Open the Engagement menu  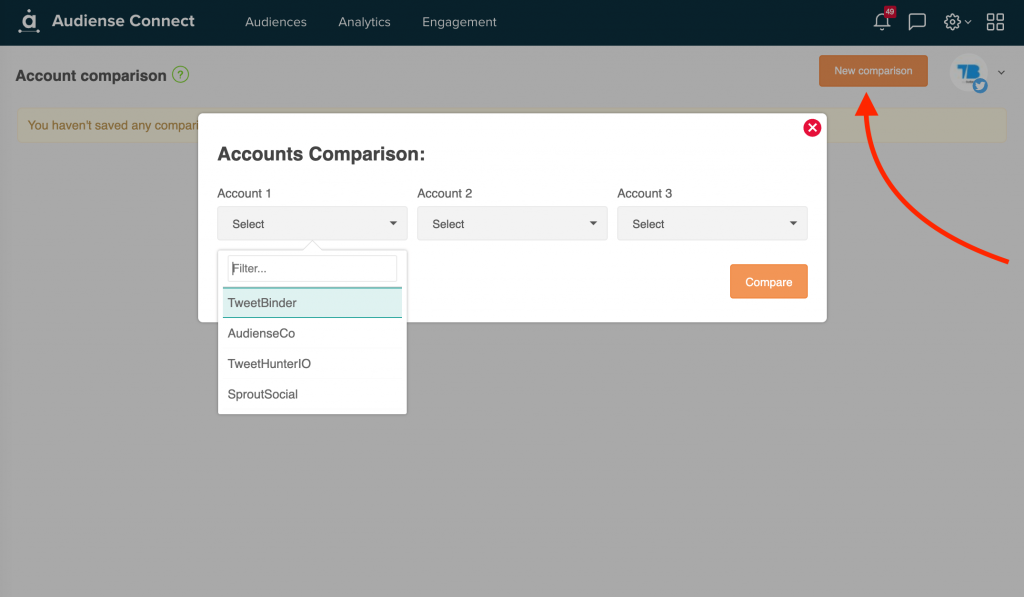tap(459, 22)
